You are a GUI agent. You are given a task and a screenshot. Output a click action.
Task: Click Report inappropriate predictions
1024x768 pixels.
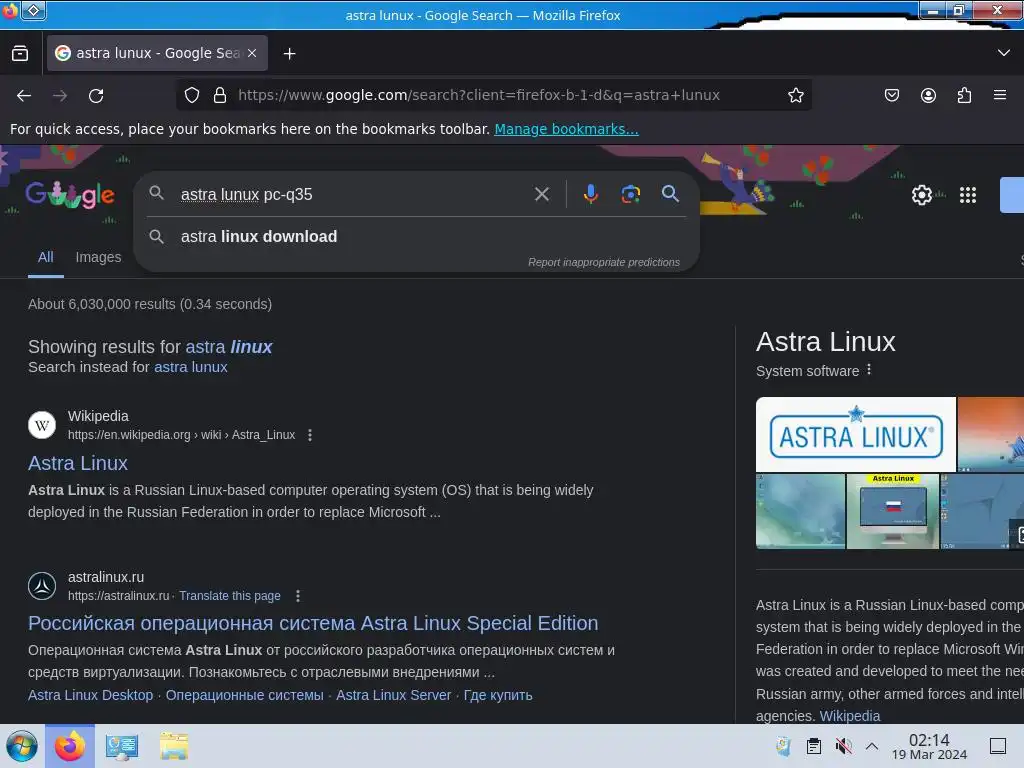pyautogui.click(x=603, y=262)
